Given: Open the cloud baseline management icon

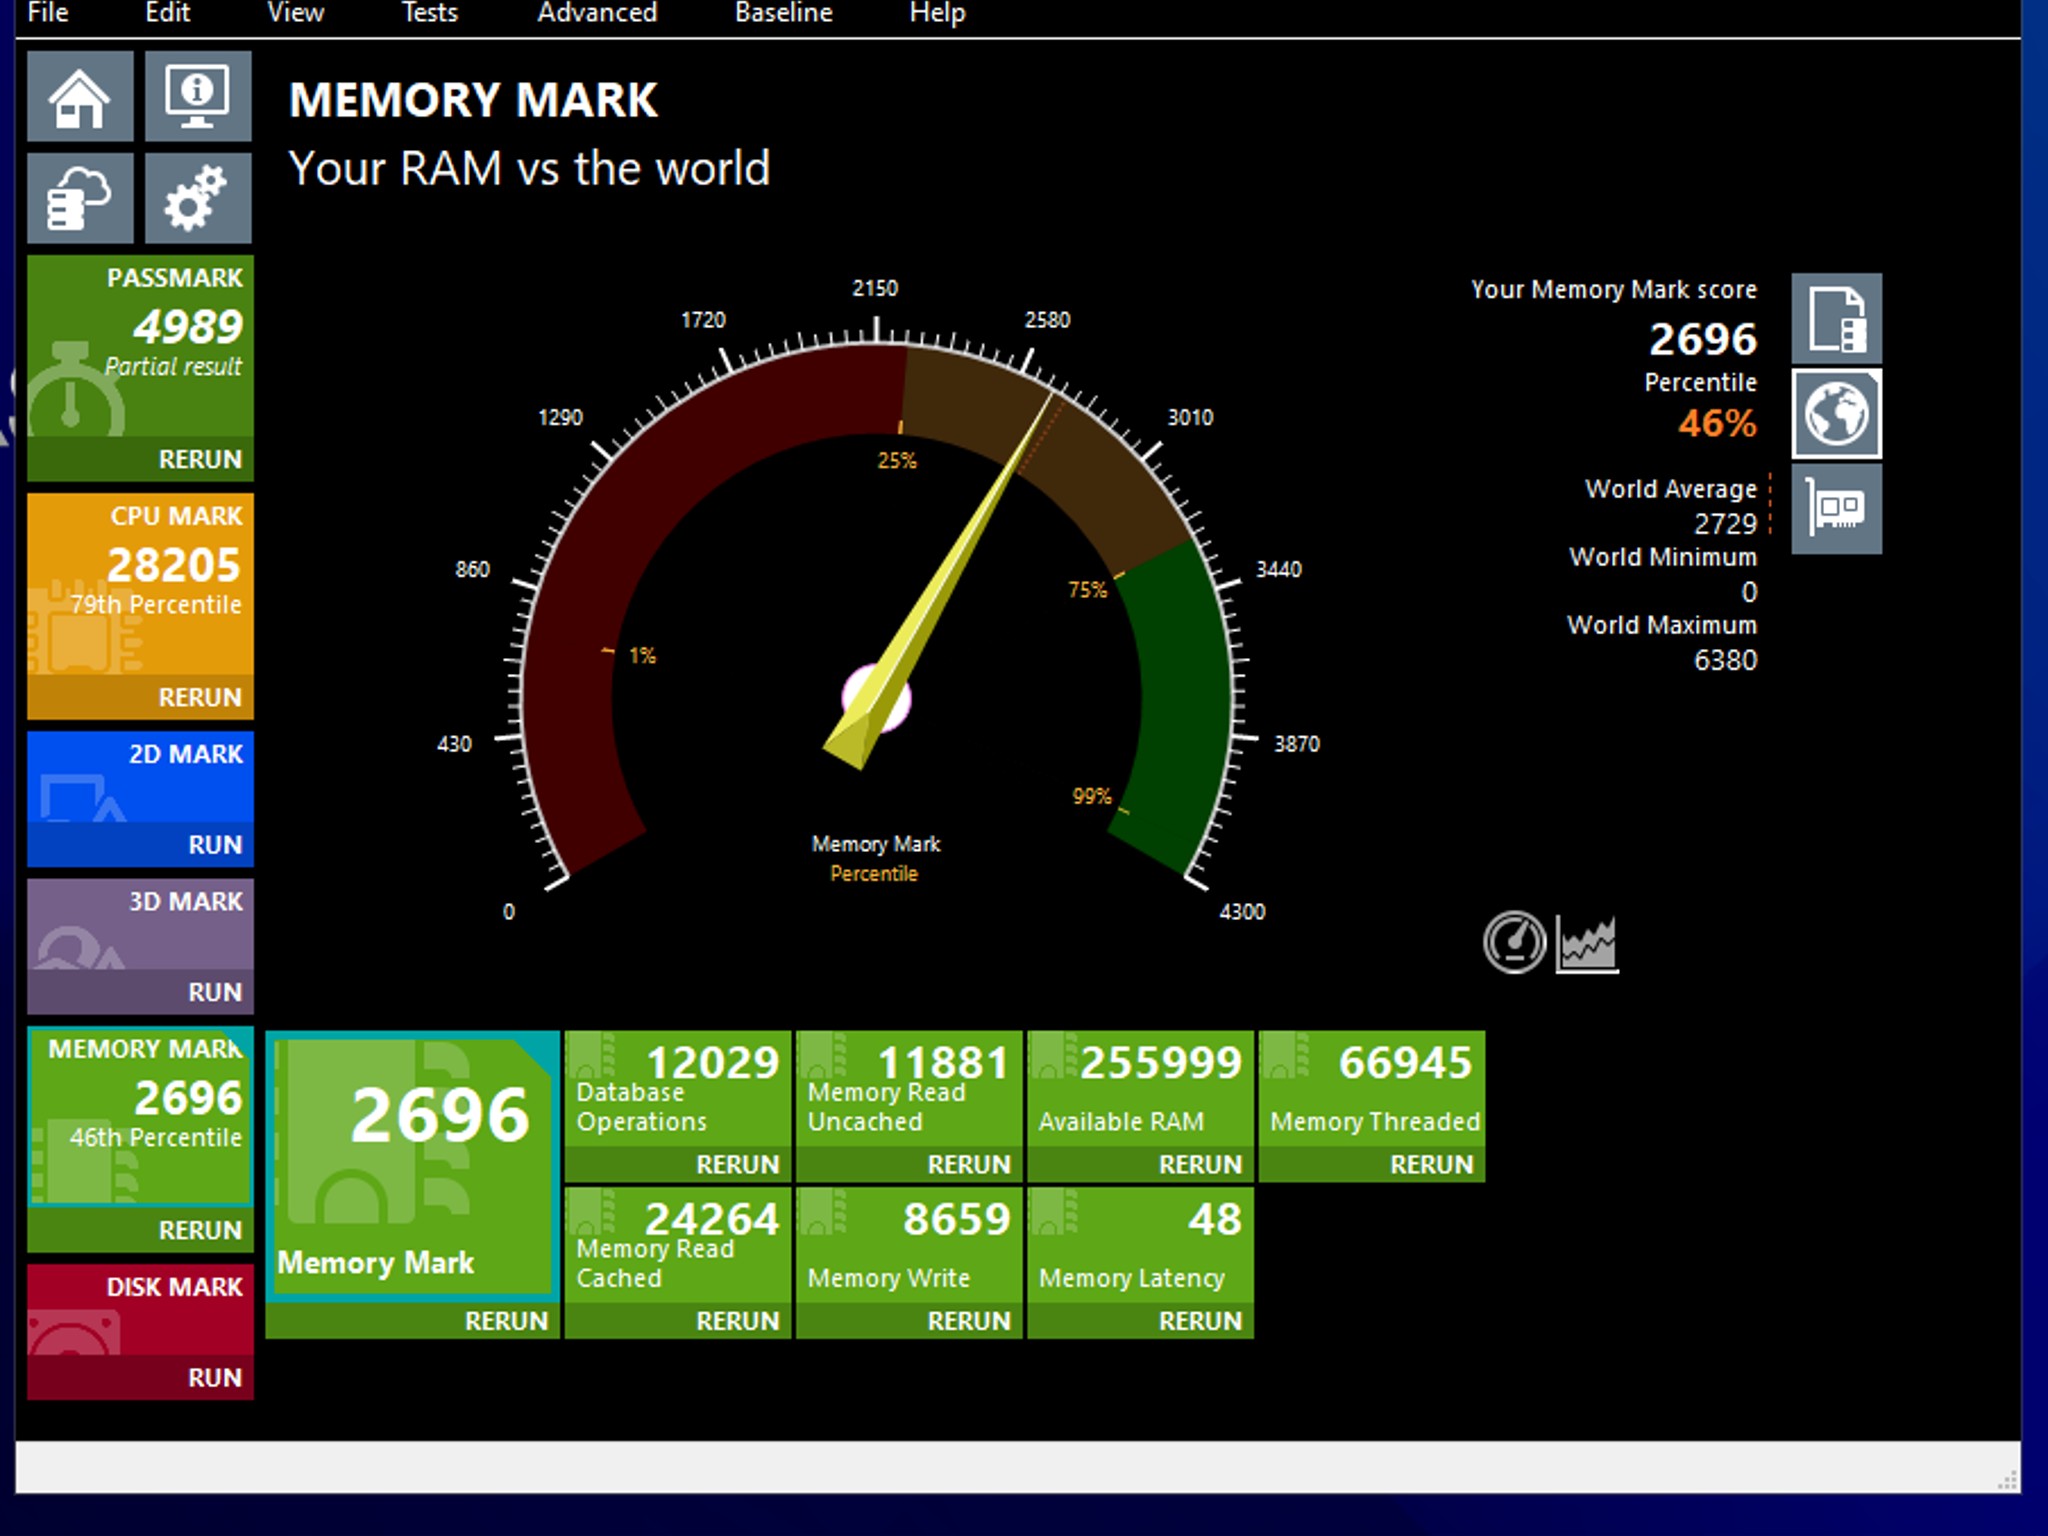Looking at the screenshot, I should 80,198.
